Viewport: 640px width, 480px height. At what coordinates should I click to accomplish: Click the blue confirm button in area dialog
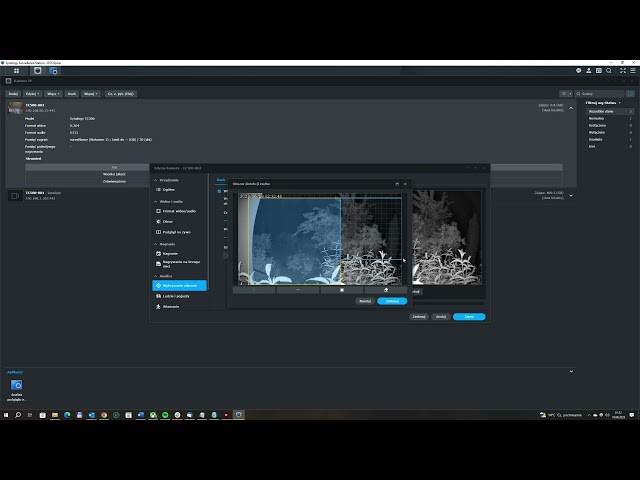click(392, 301)
